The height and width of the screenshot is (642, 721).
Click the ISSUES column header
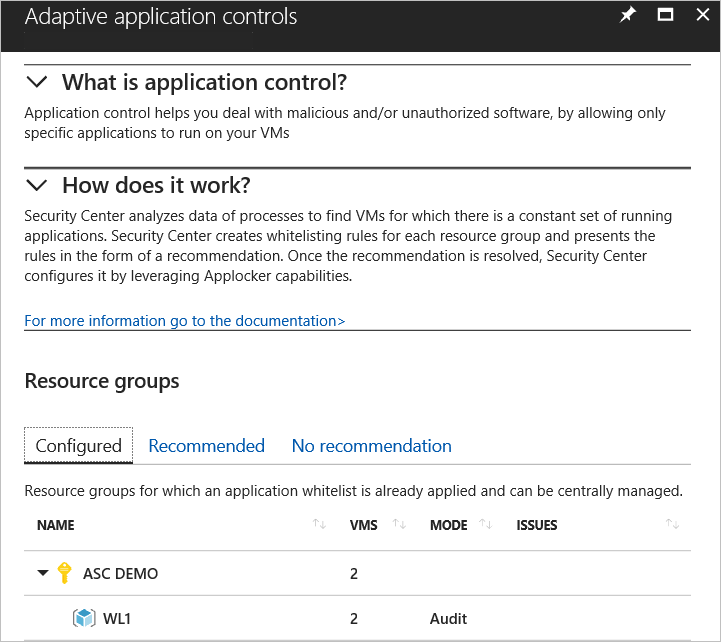click(x=537, y=525)
